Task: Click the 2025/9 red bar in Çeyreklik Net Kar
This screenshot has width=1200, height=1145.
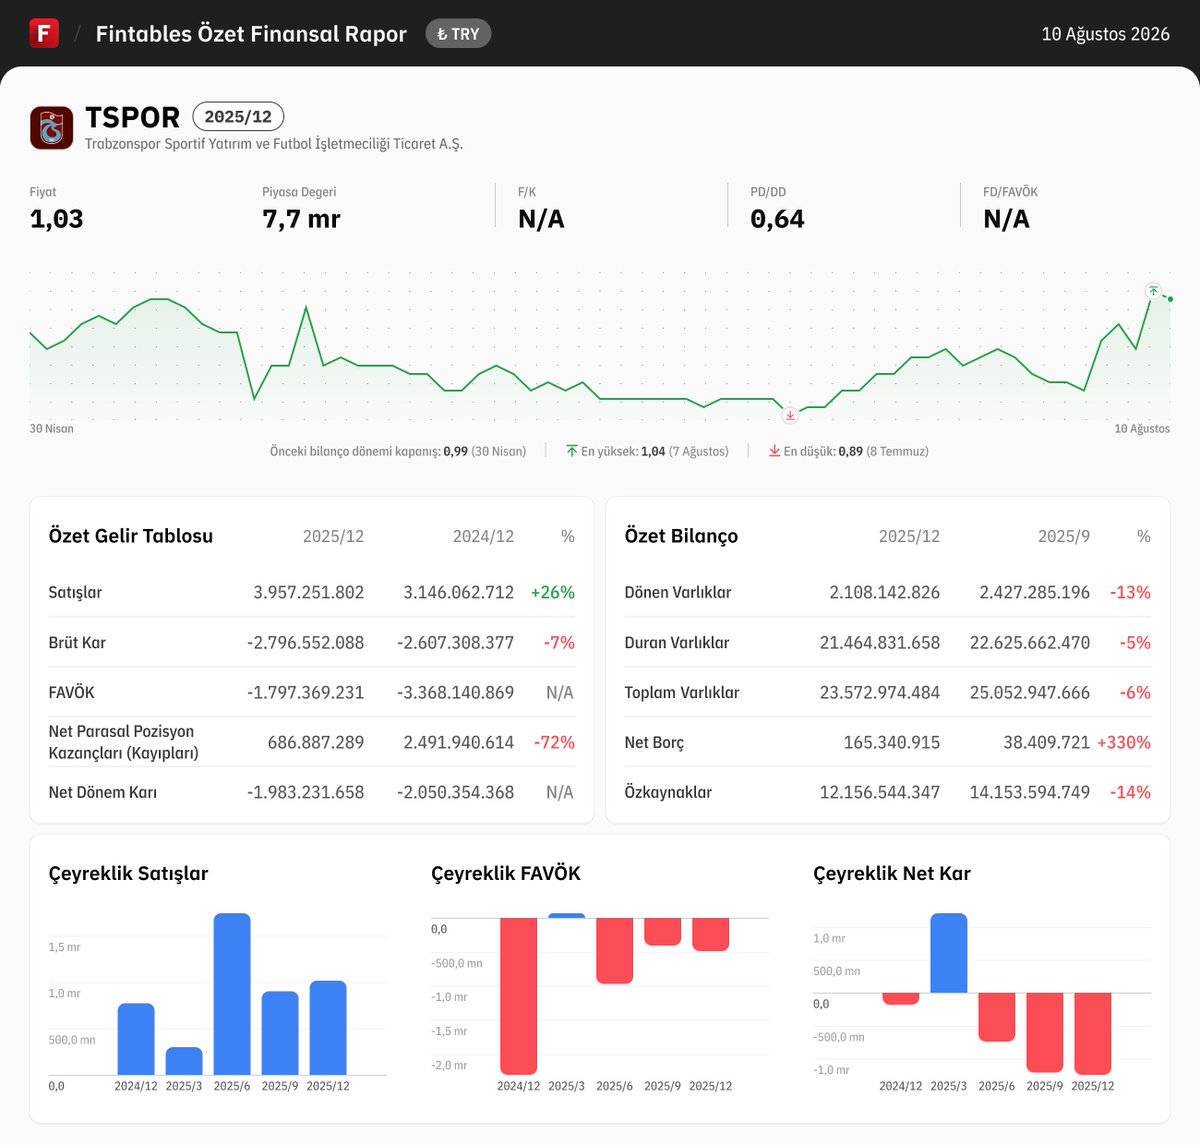Action: coord(1045,1033)
